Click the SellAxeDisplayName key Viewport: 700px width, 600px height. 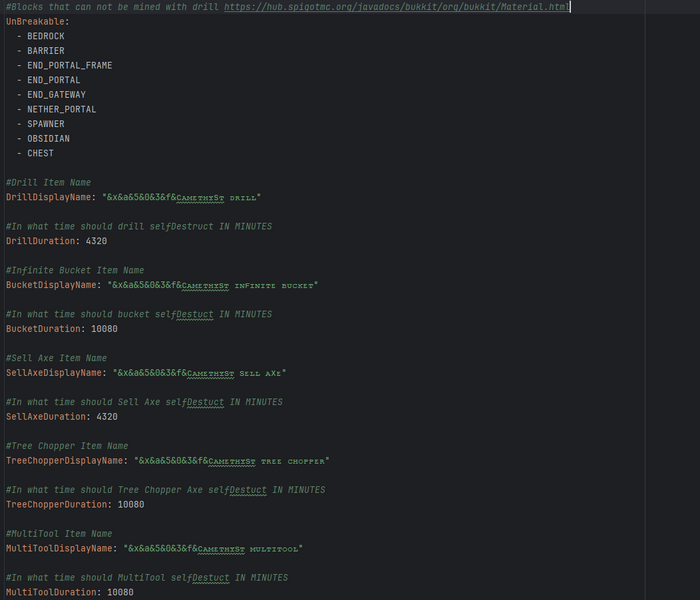(x=54, y=373)
